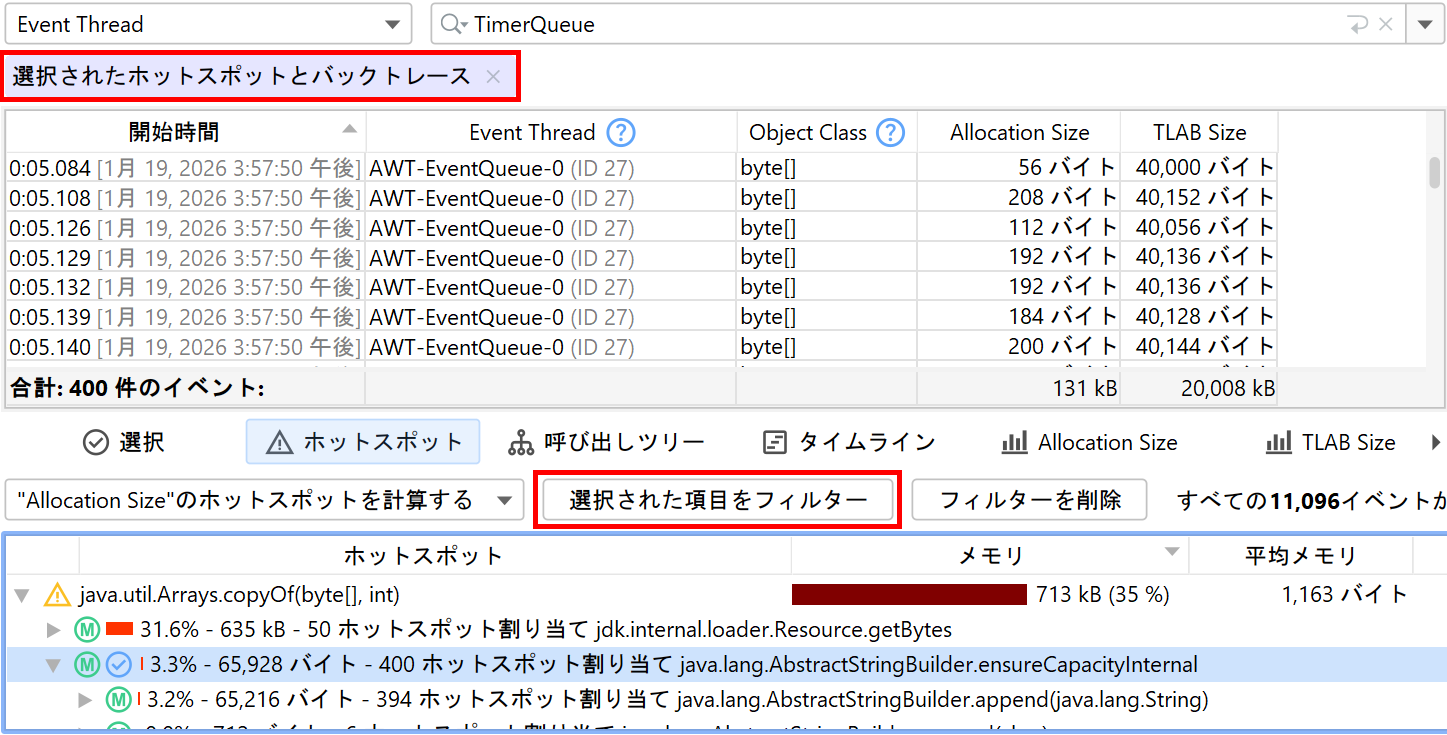Collapse the AbstractStringBuilder.ensureCapacityInternal node

click(x=54, y=664)
